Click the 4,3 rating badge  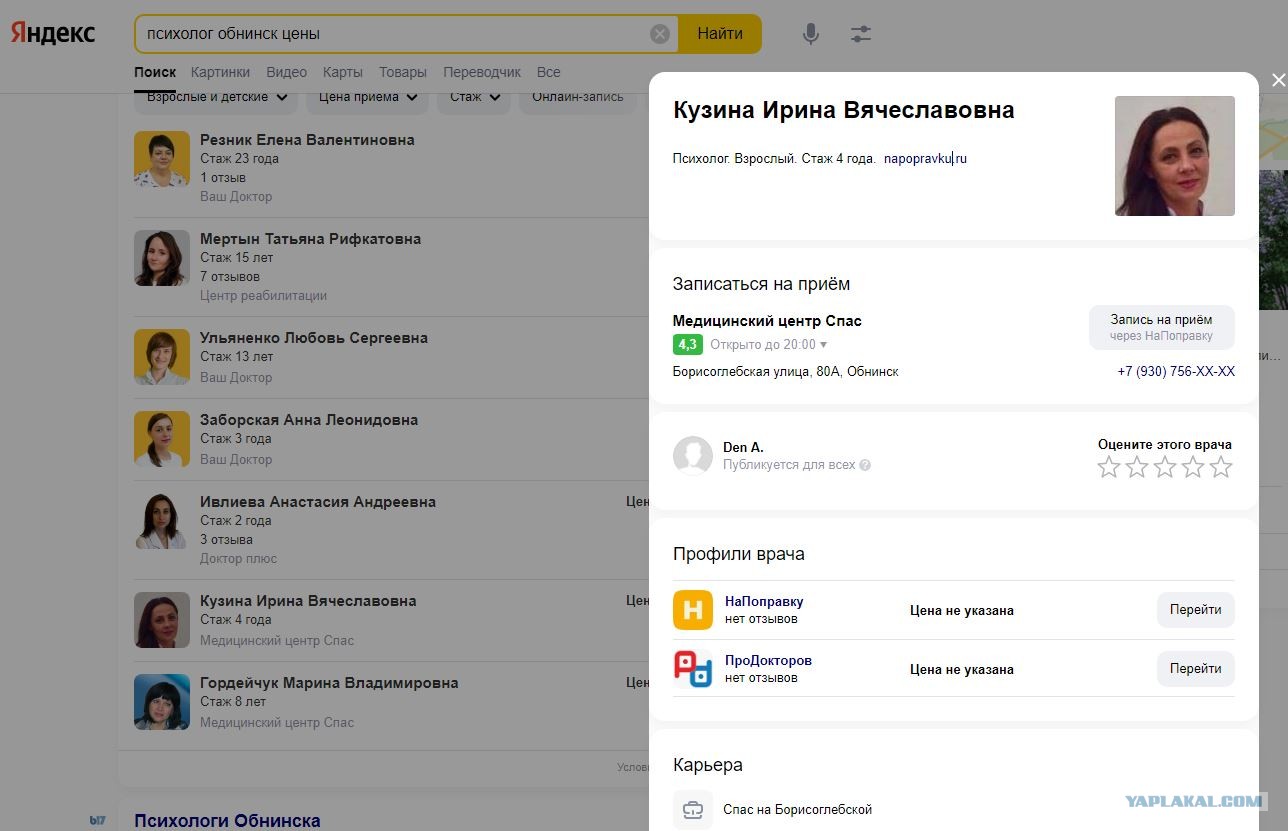(688, 345)
